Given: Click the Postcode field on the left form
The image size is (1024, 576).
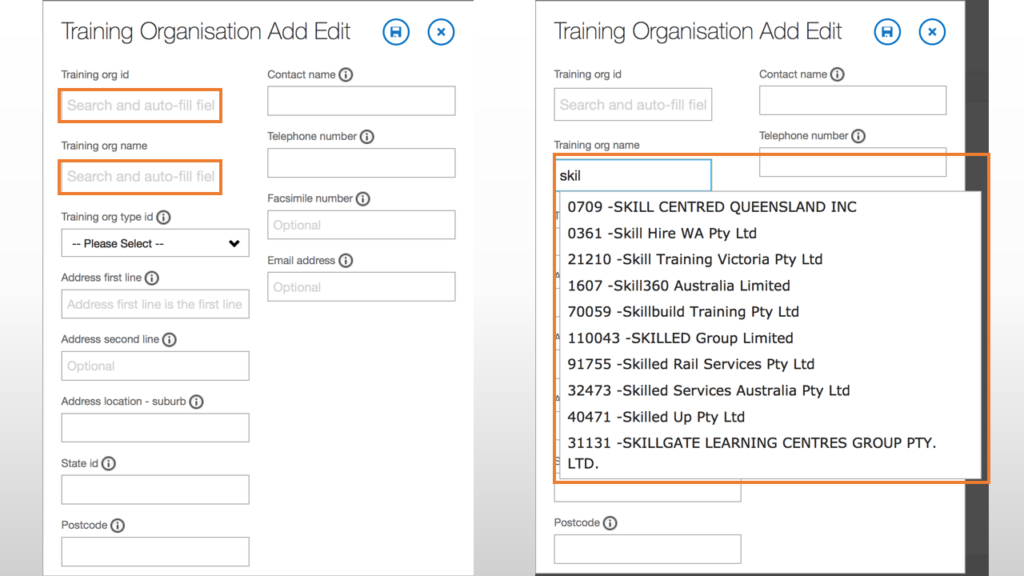Looking at the screenshot, I should tap(155, 551).
